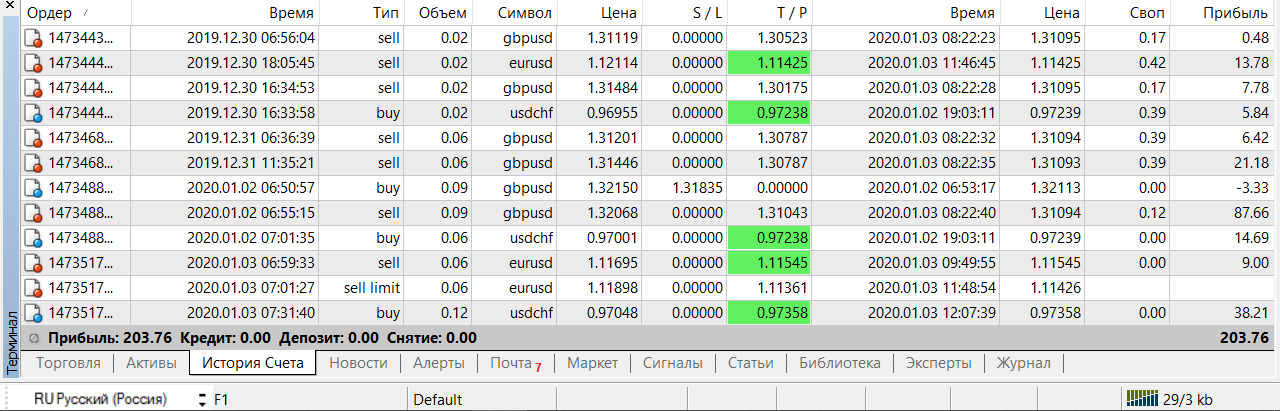Open the Сигналы tab

pos(673,363)
